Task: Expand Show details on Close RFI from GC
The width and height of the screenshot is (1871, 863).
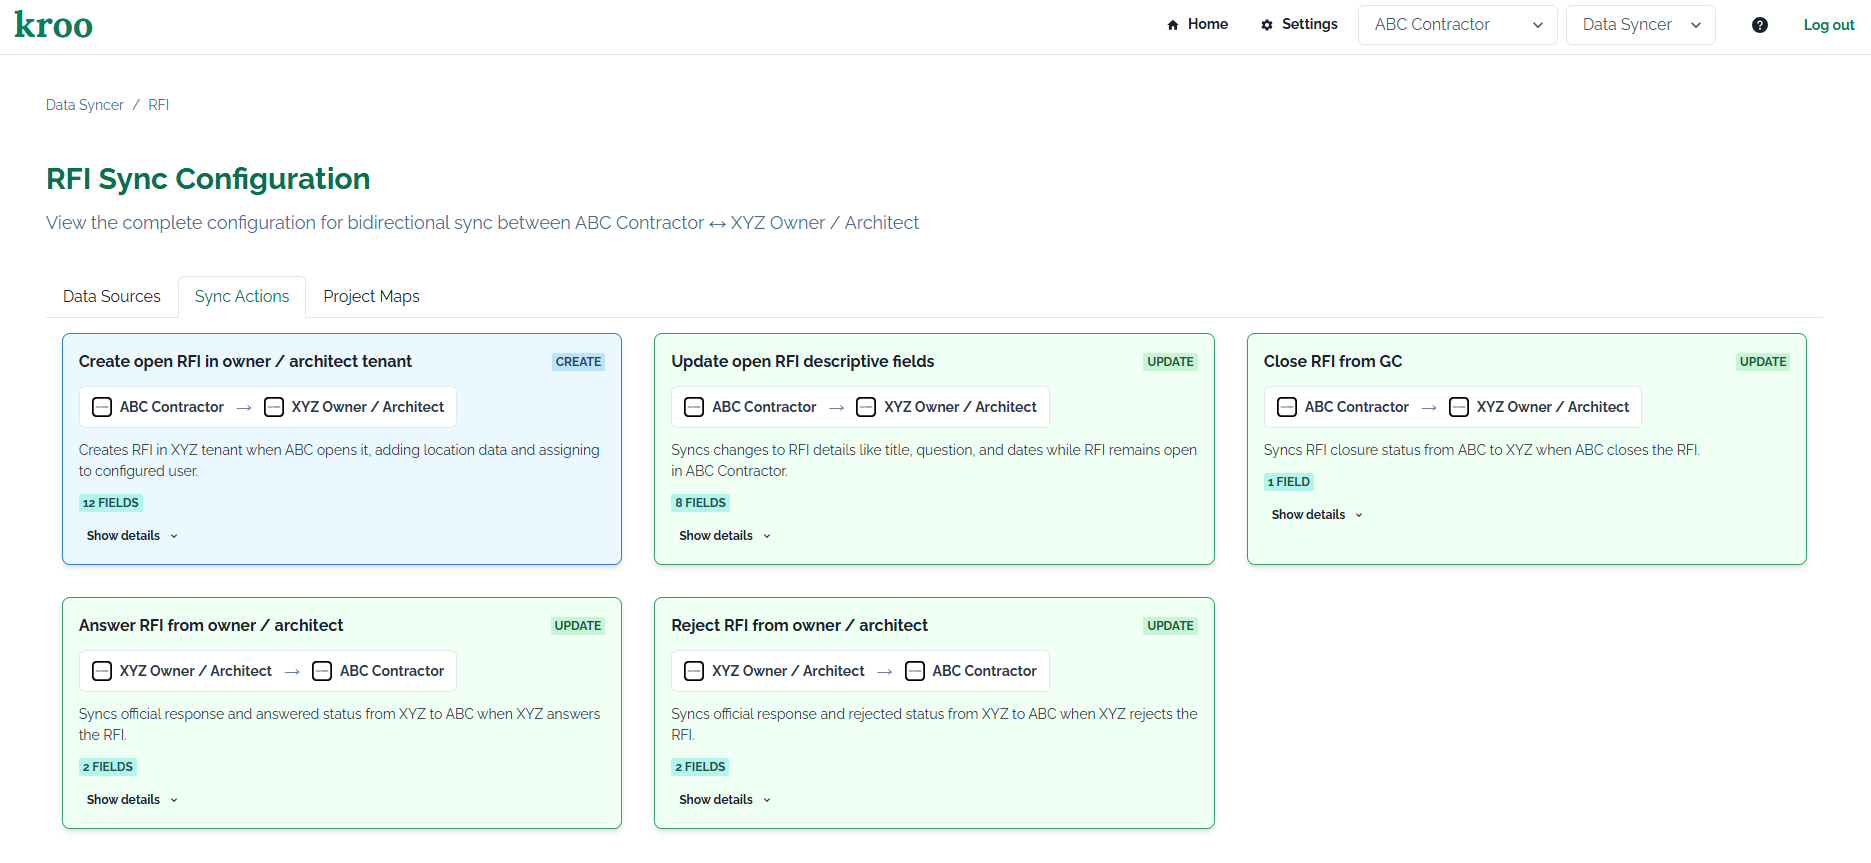Action: coord(1316,515)
